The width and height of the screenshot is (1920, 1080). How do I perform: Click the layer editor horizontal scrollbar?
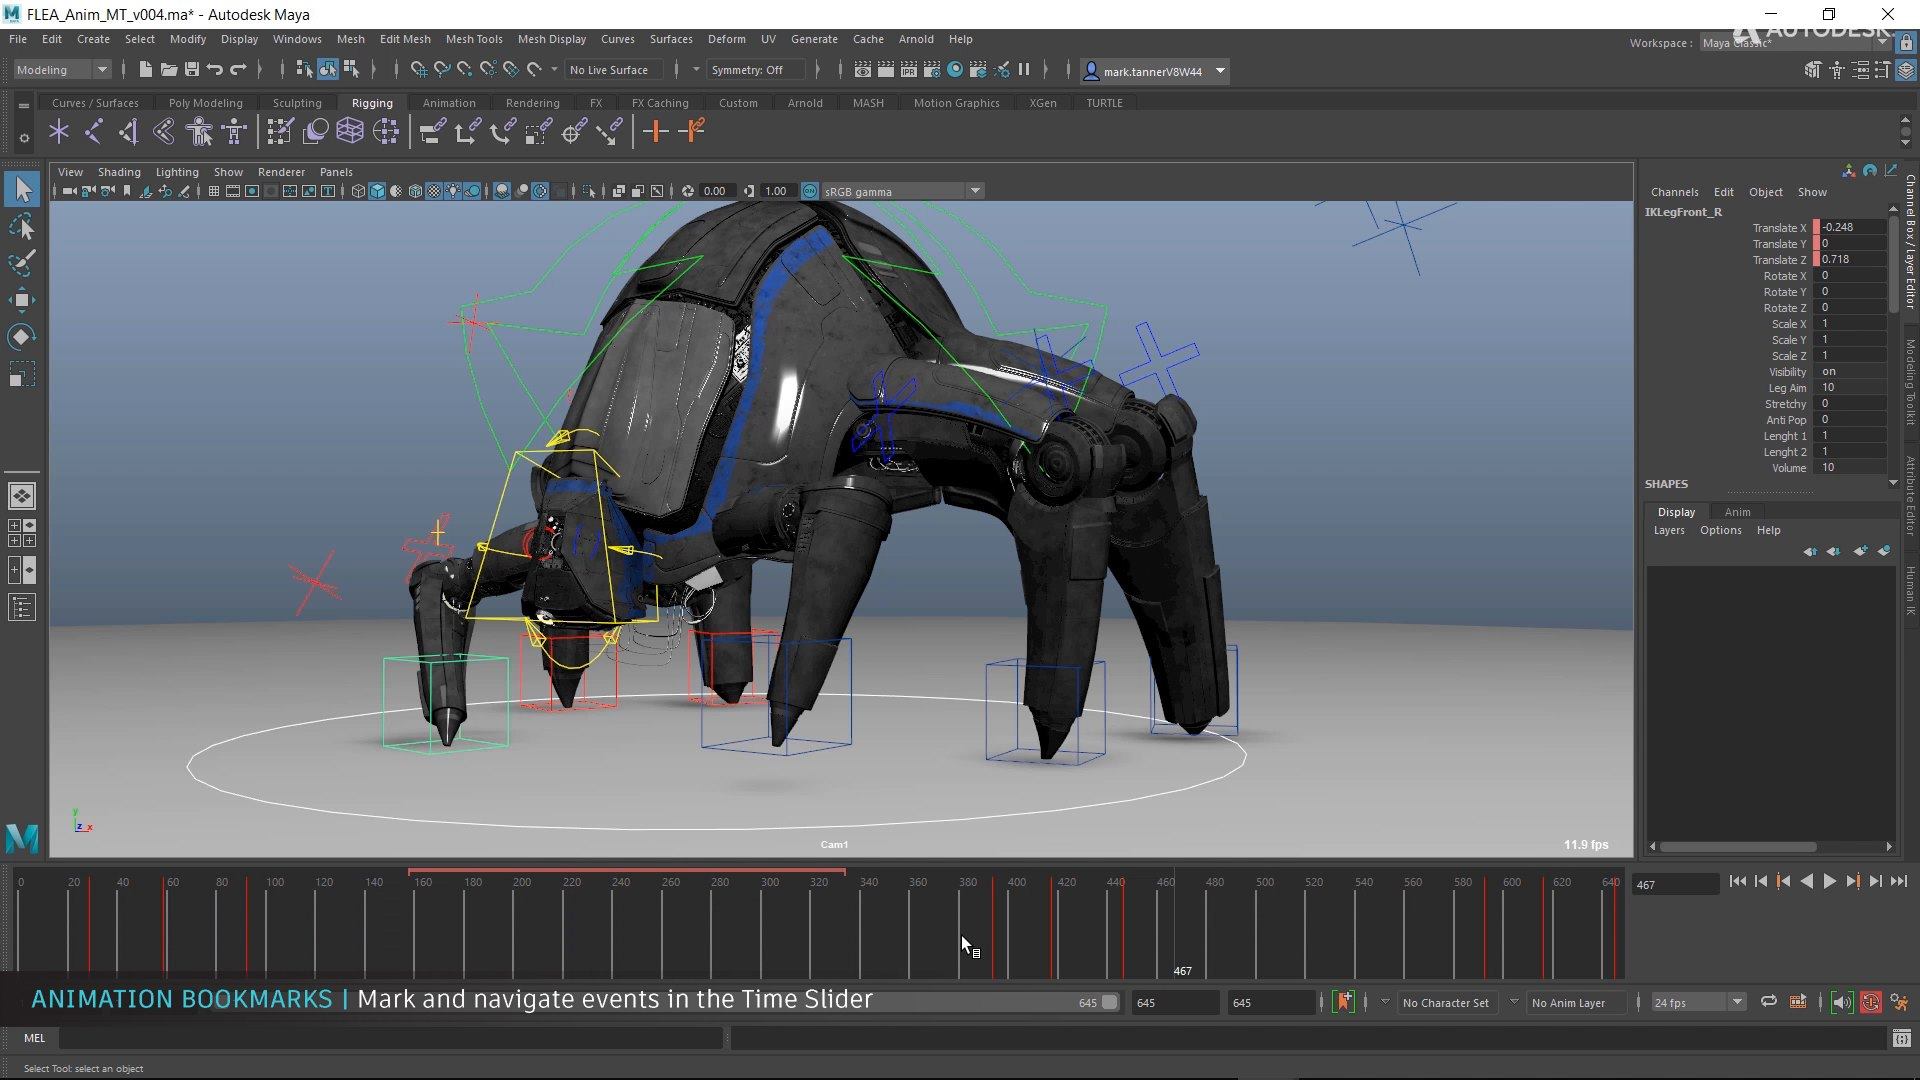point(1738,847)
